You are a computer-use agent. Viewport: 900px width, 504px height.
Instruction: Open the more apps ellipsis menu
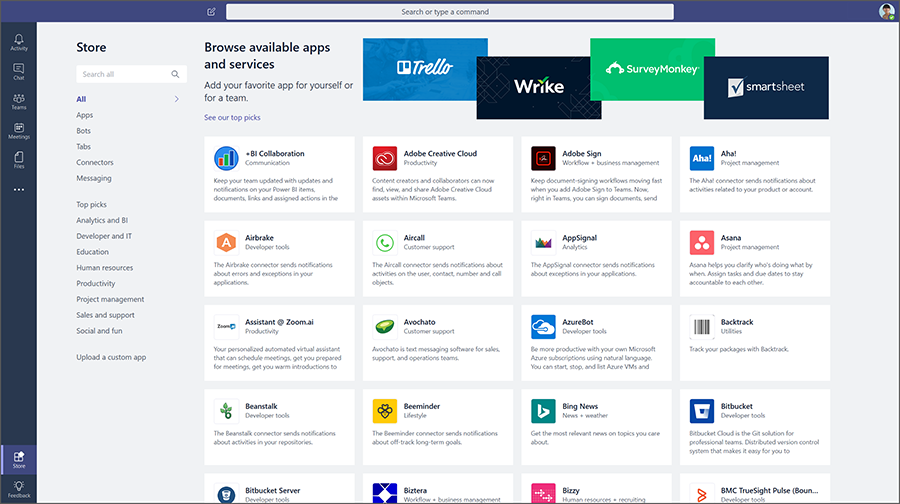click(x=18, y=189)
